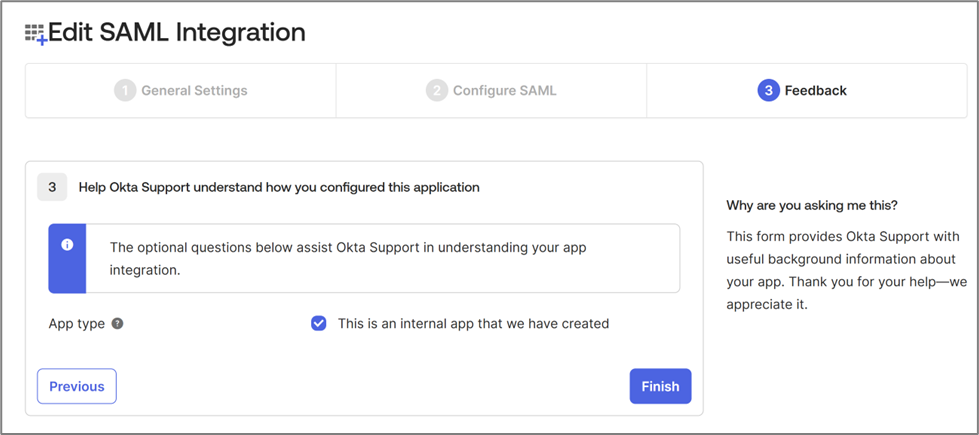
Task: Click the 'Edit SAML Integration' page title
Action: coord(177,33)
